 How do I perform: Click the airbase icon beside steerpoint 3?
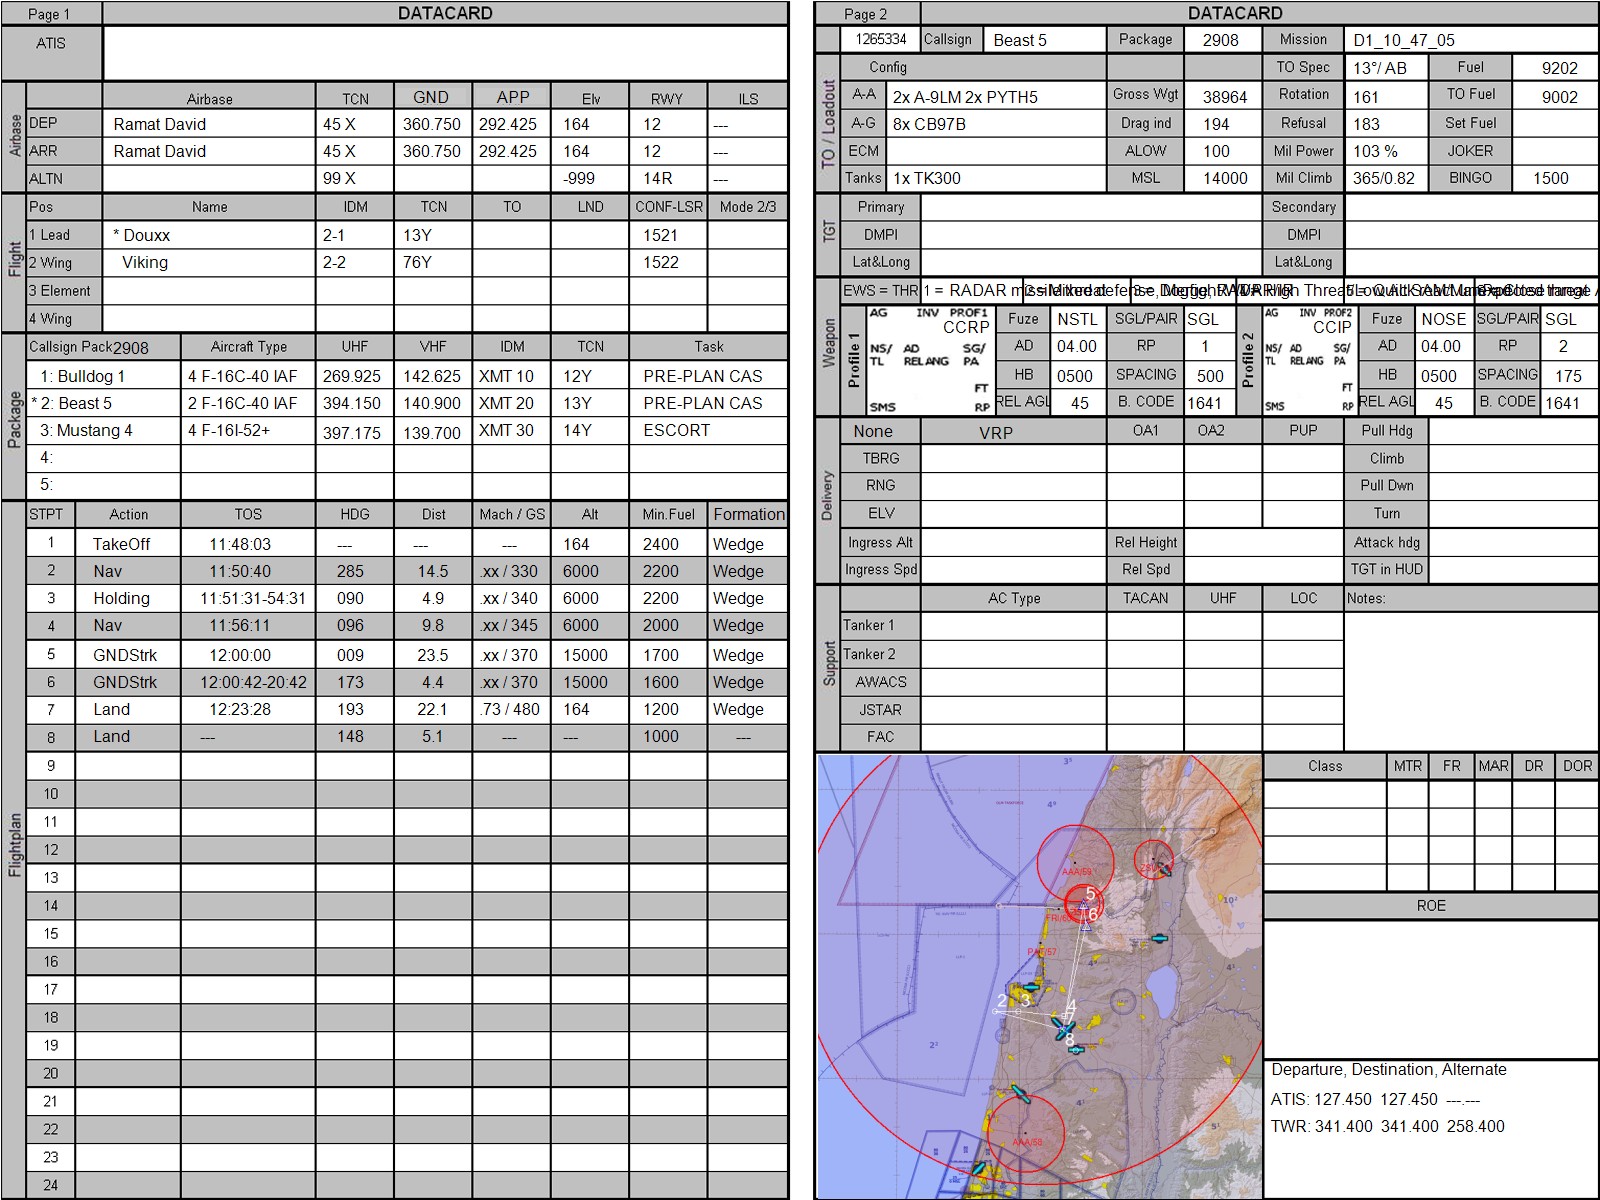point(1031,987)
